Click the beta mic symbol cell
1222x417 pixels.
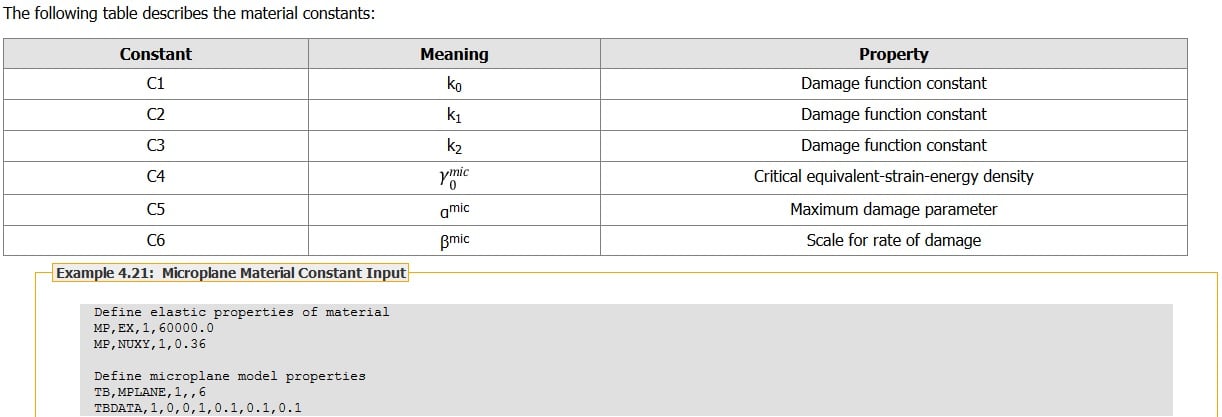point(454,240)
